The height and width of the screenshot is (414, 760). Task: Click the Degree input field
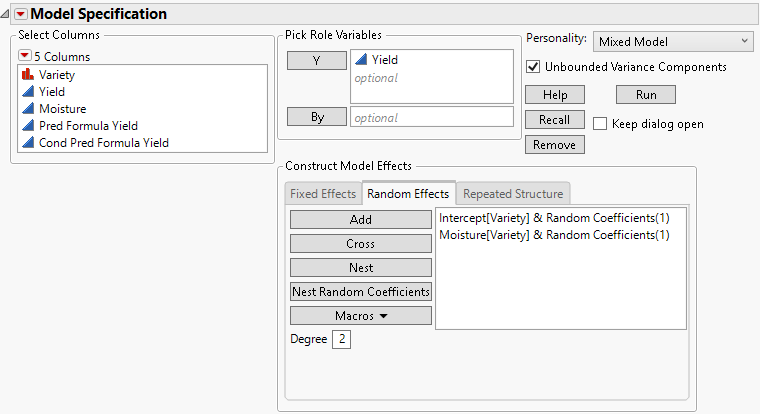(x=342, y=340)
